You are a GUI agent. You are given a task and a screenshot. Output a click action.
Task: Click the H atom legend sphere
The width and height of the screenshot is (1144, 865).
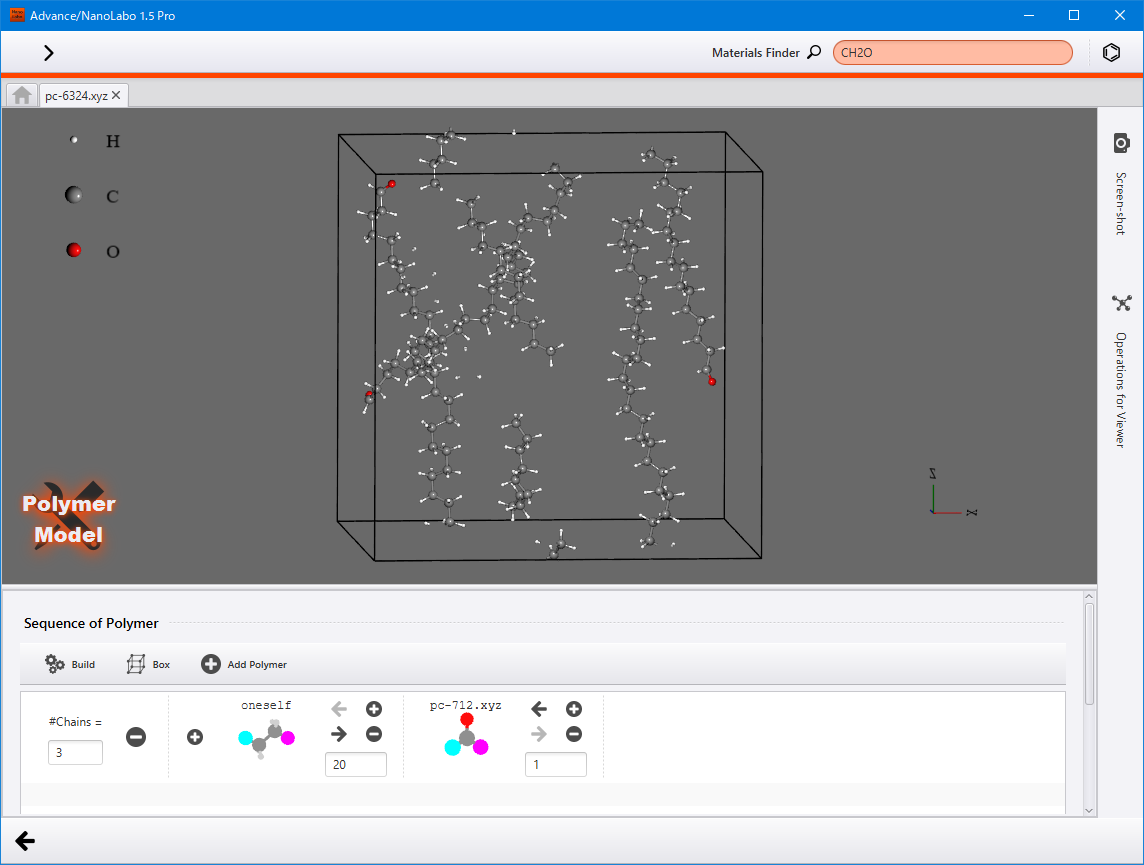[74, 139]
